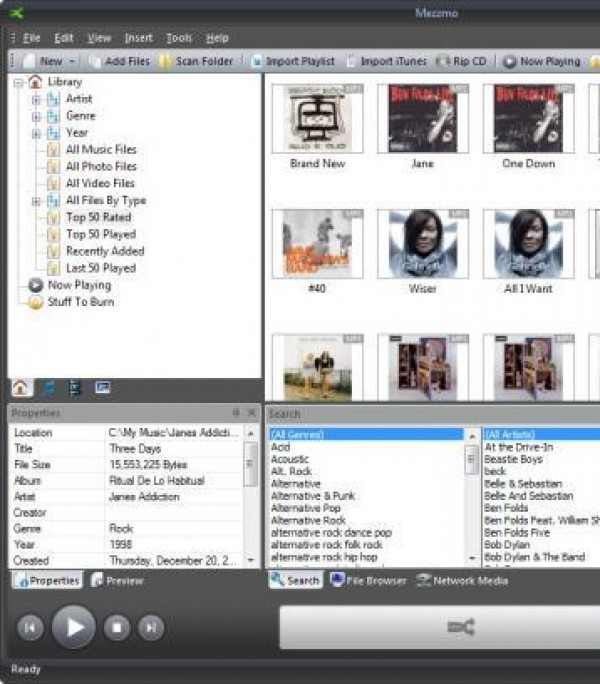This screenshot has height=684, width=600.
Task: Close the Properties panel
Action: click(252, 412)
